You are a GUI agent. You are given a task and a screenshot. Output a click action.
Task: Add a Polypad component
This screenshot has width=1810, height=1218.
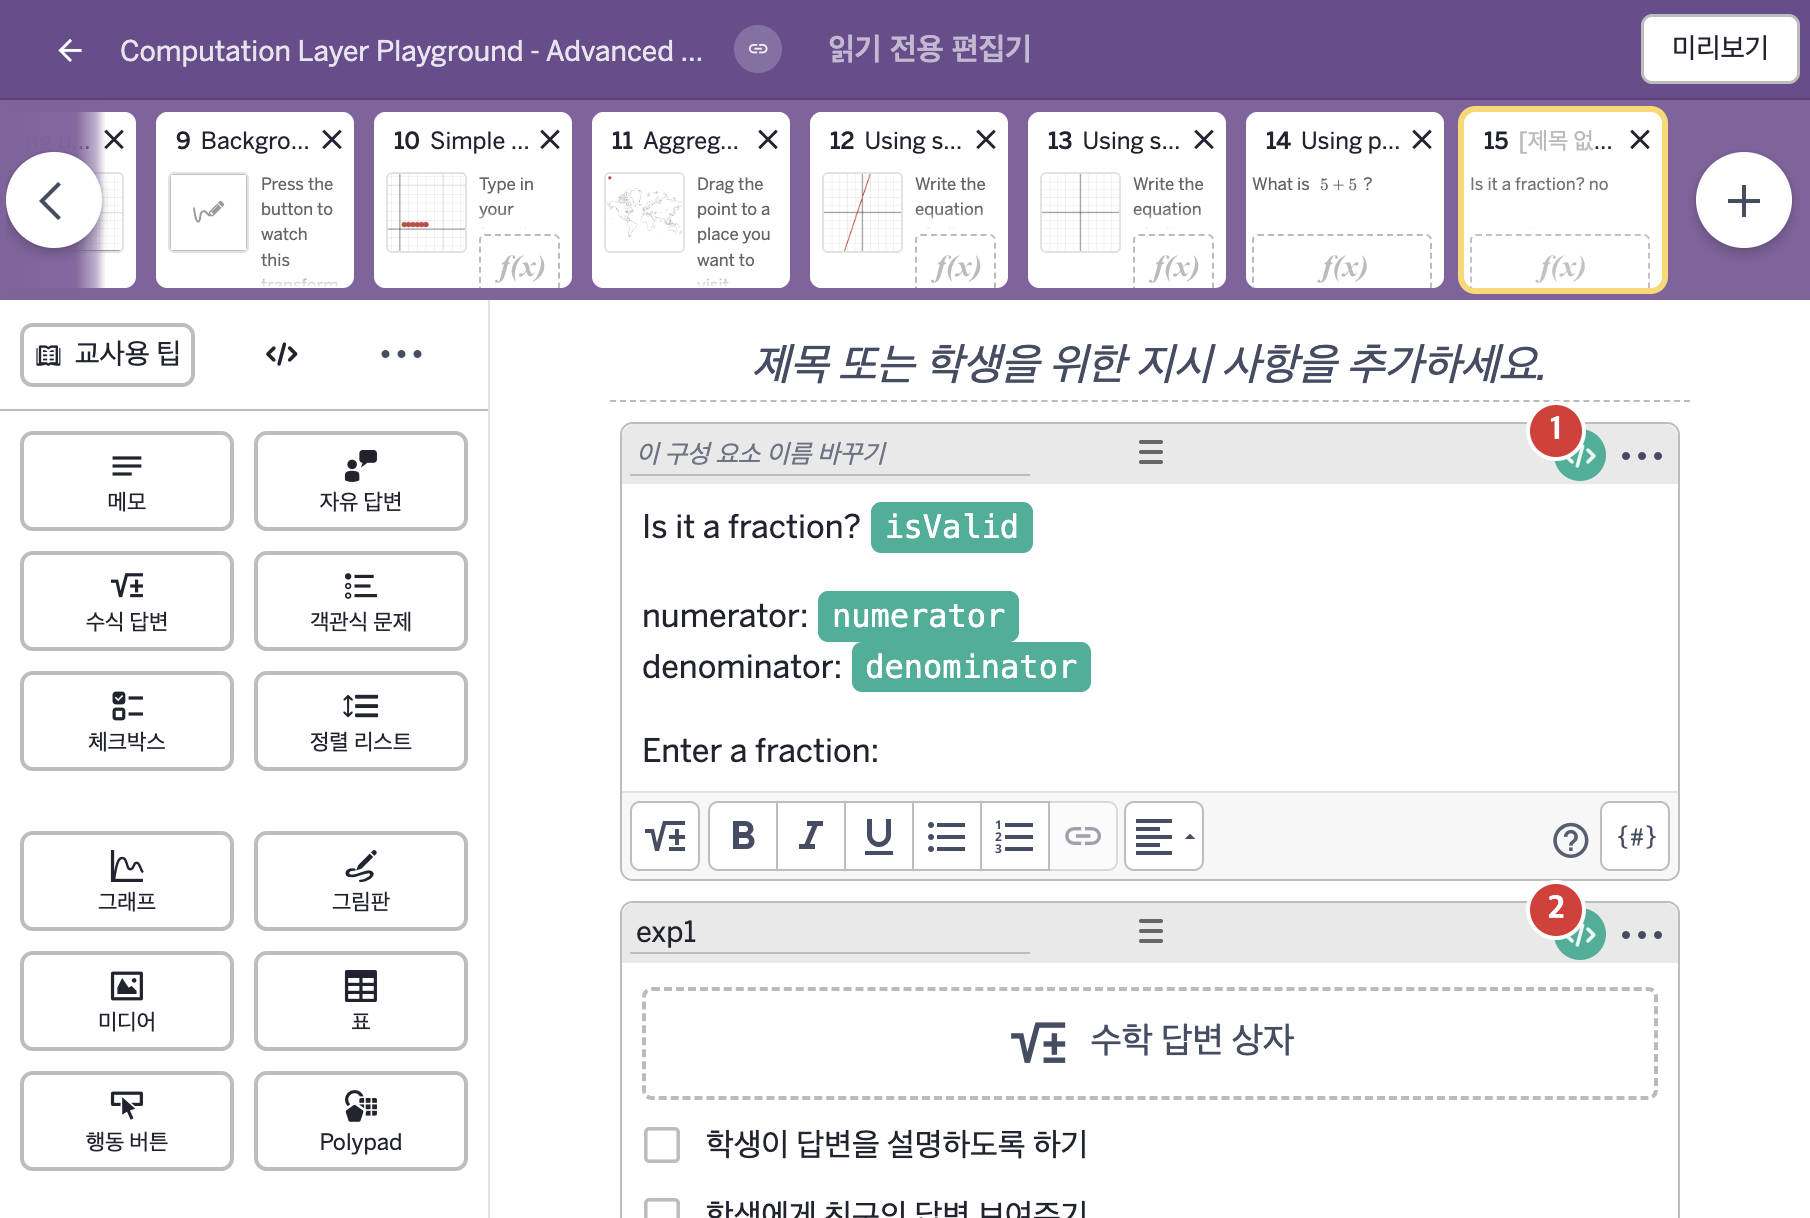click(361, 1121)
